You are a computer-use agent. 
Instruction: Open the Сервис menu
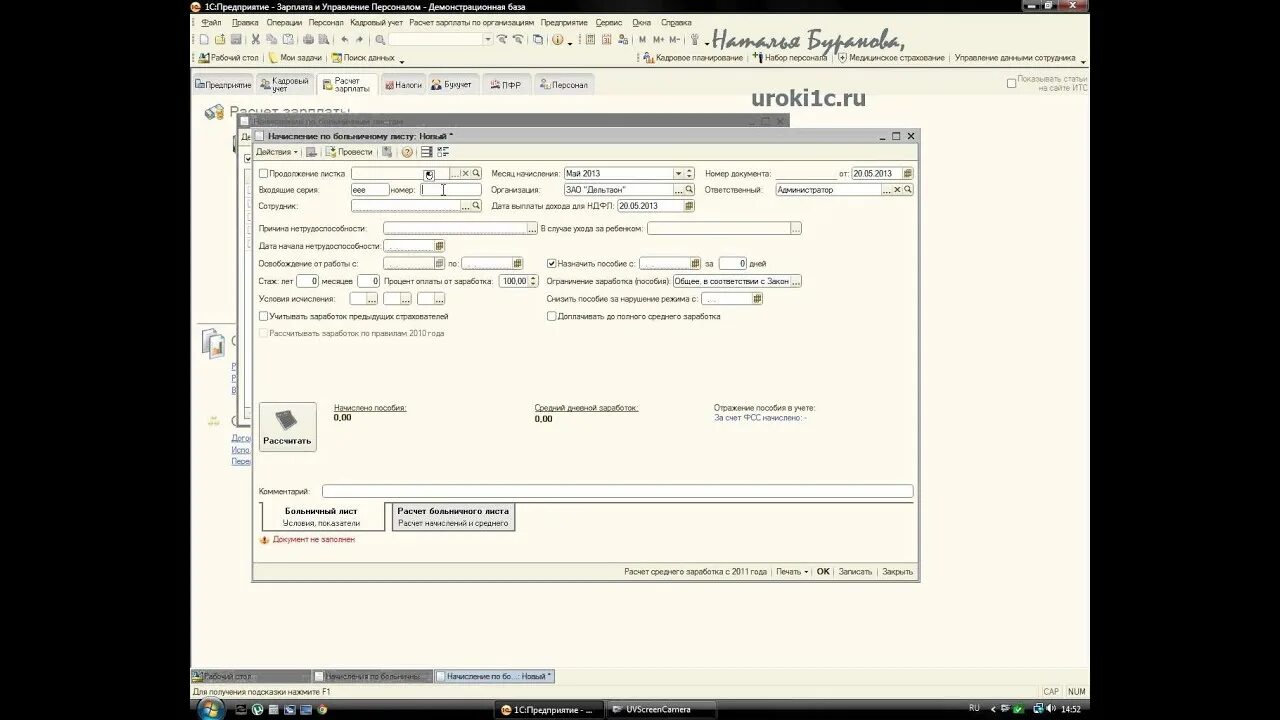[x=608, y=22]
